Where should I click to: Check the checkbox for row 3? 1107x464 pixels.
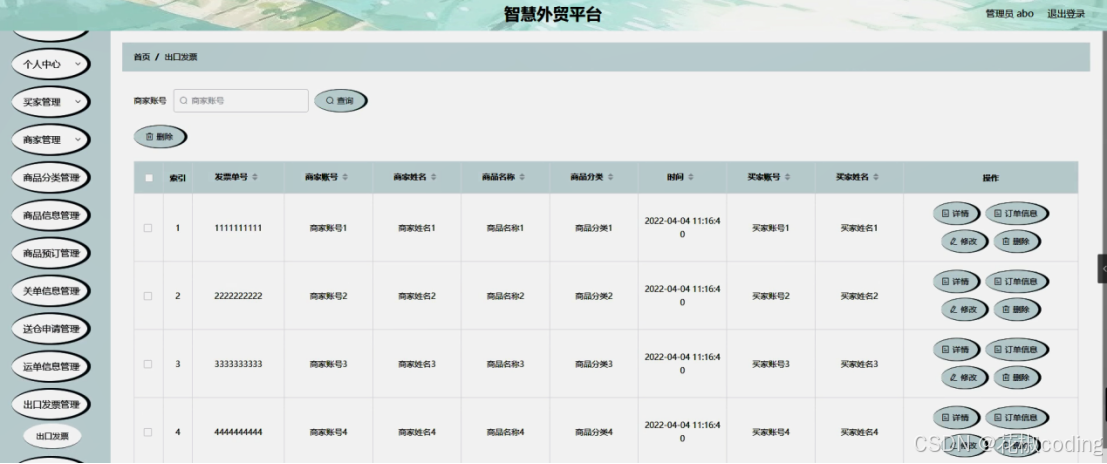point(148,364)
